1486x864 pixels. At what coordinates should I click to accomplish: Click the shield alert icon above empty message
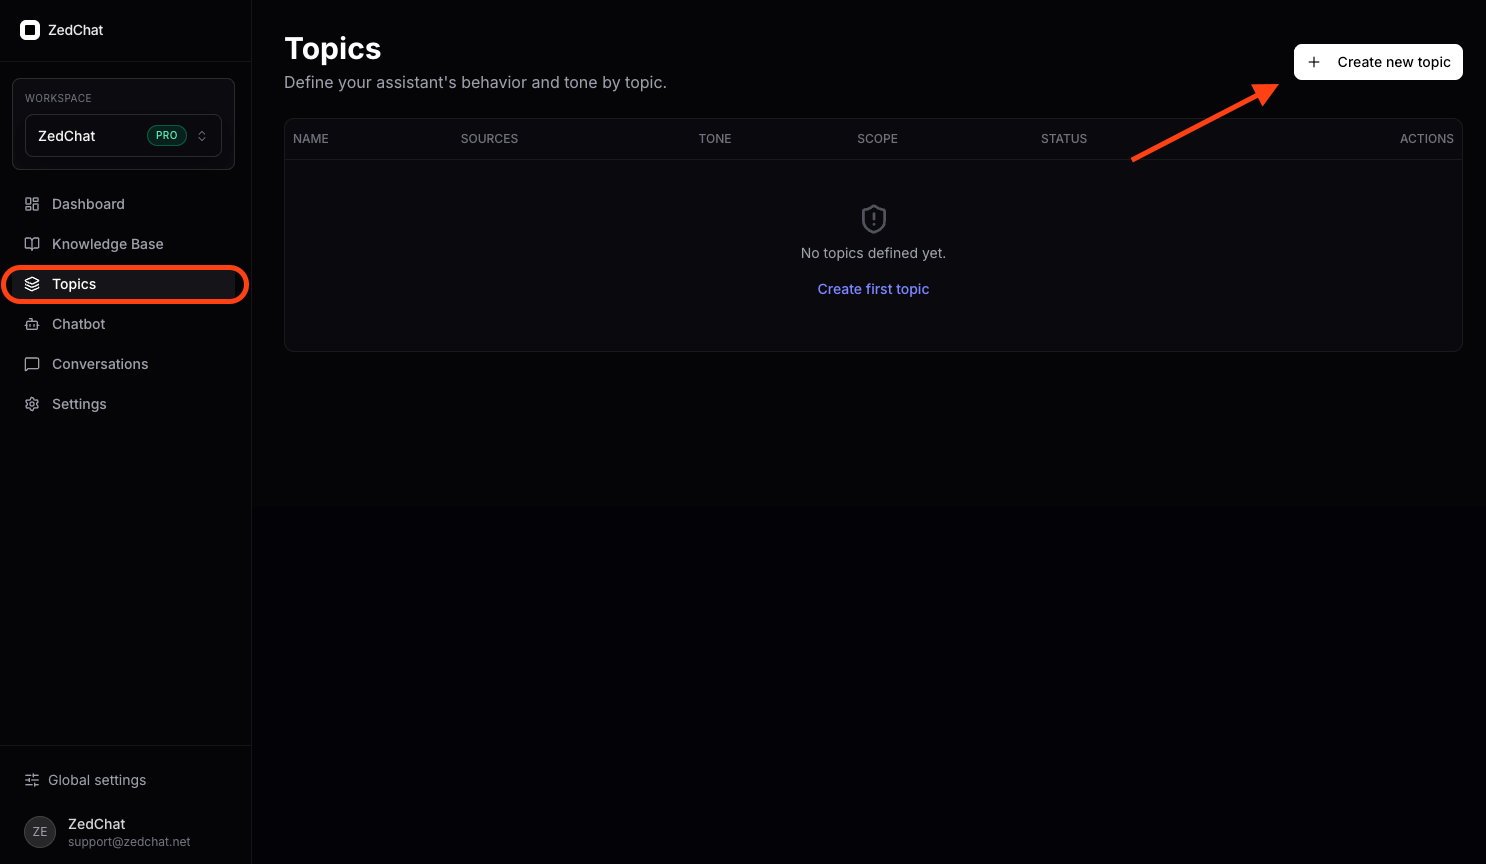(873, 219)
